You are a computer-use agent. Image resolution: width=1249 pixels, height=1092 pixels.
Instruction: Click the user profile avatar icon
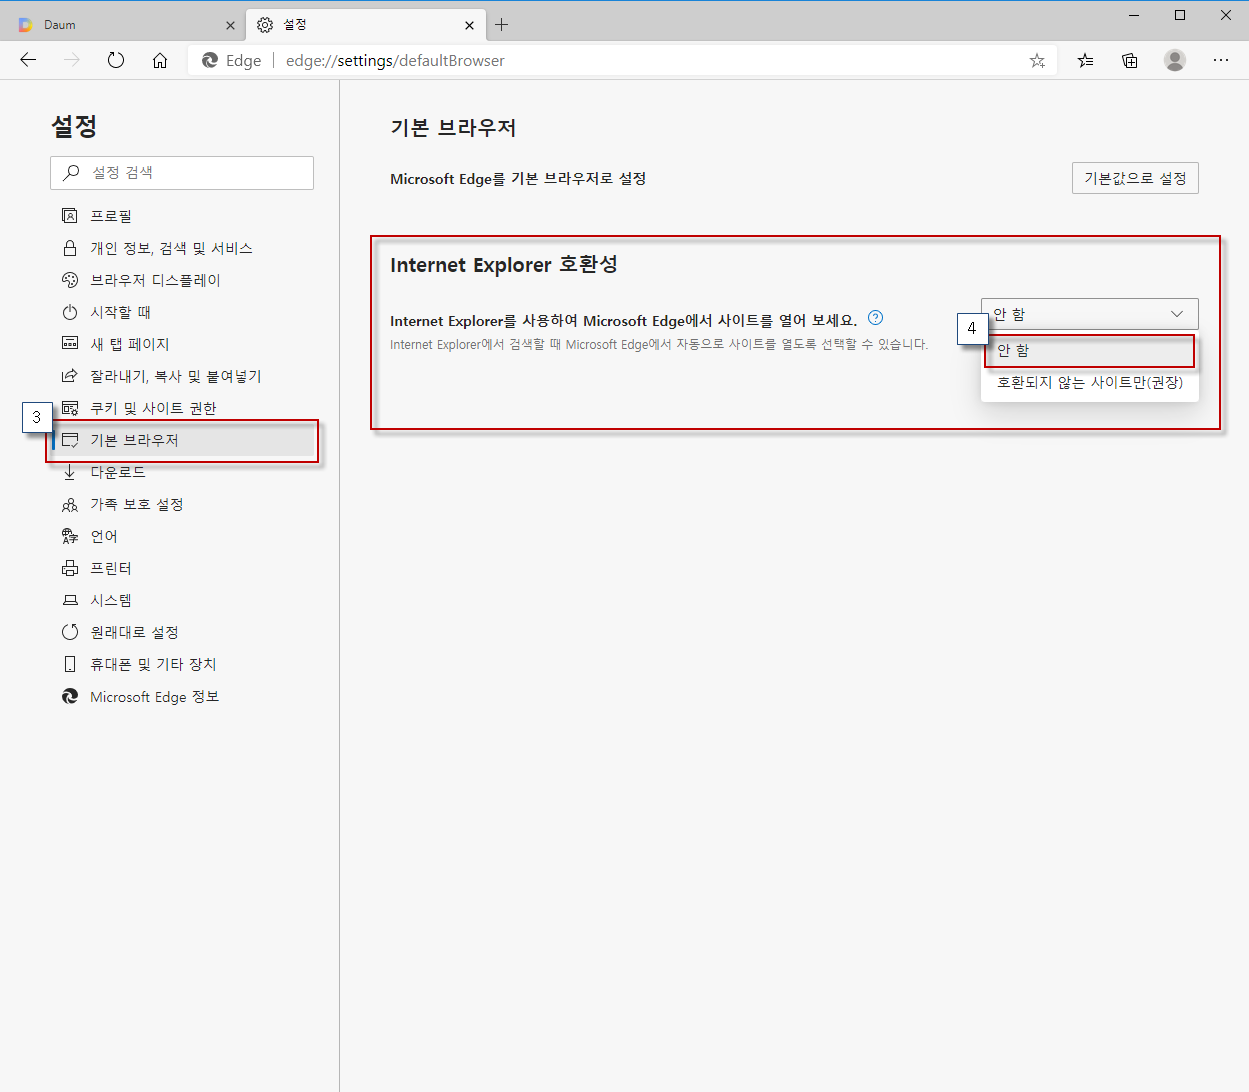[1175, 60]
